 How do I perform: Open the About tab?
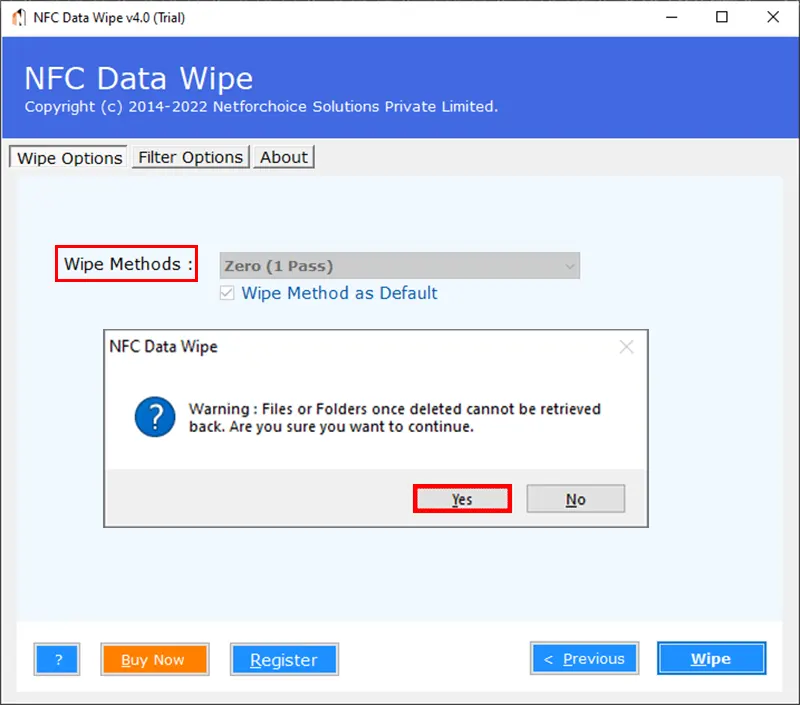pyautogui.click(x=284, y=157)
